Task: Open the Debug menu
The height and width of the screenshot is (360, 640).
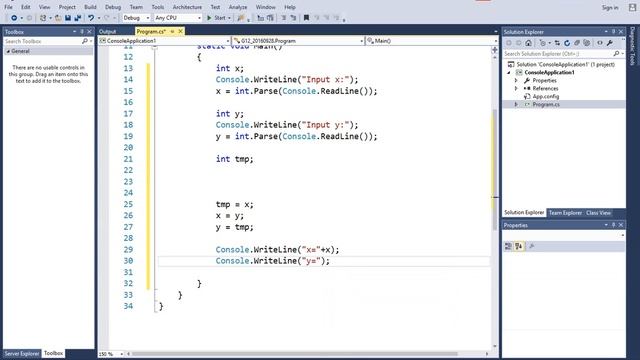Action: [x=113, y=7]
